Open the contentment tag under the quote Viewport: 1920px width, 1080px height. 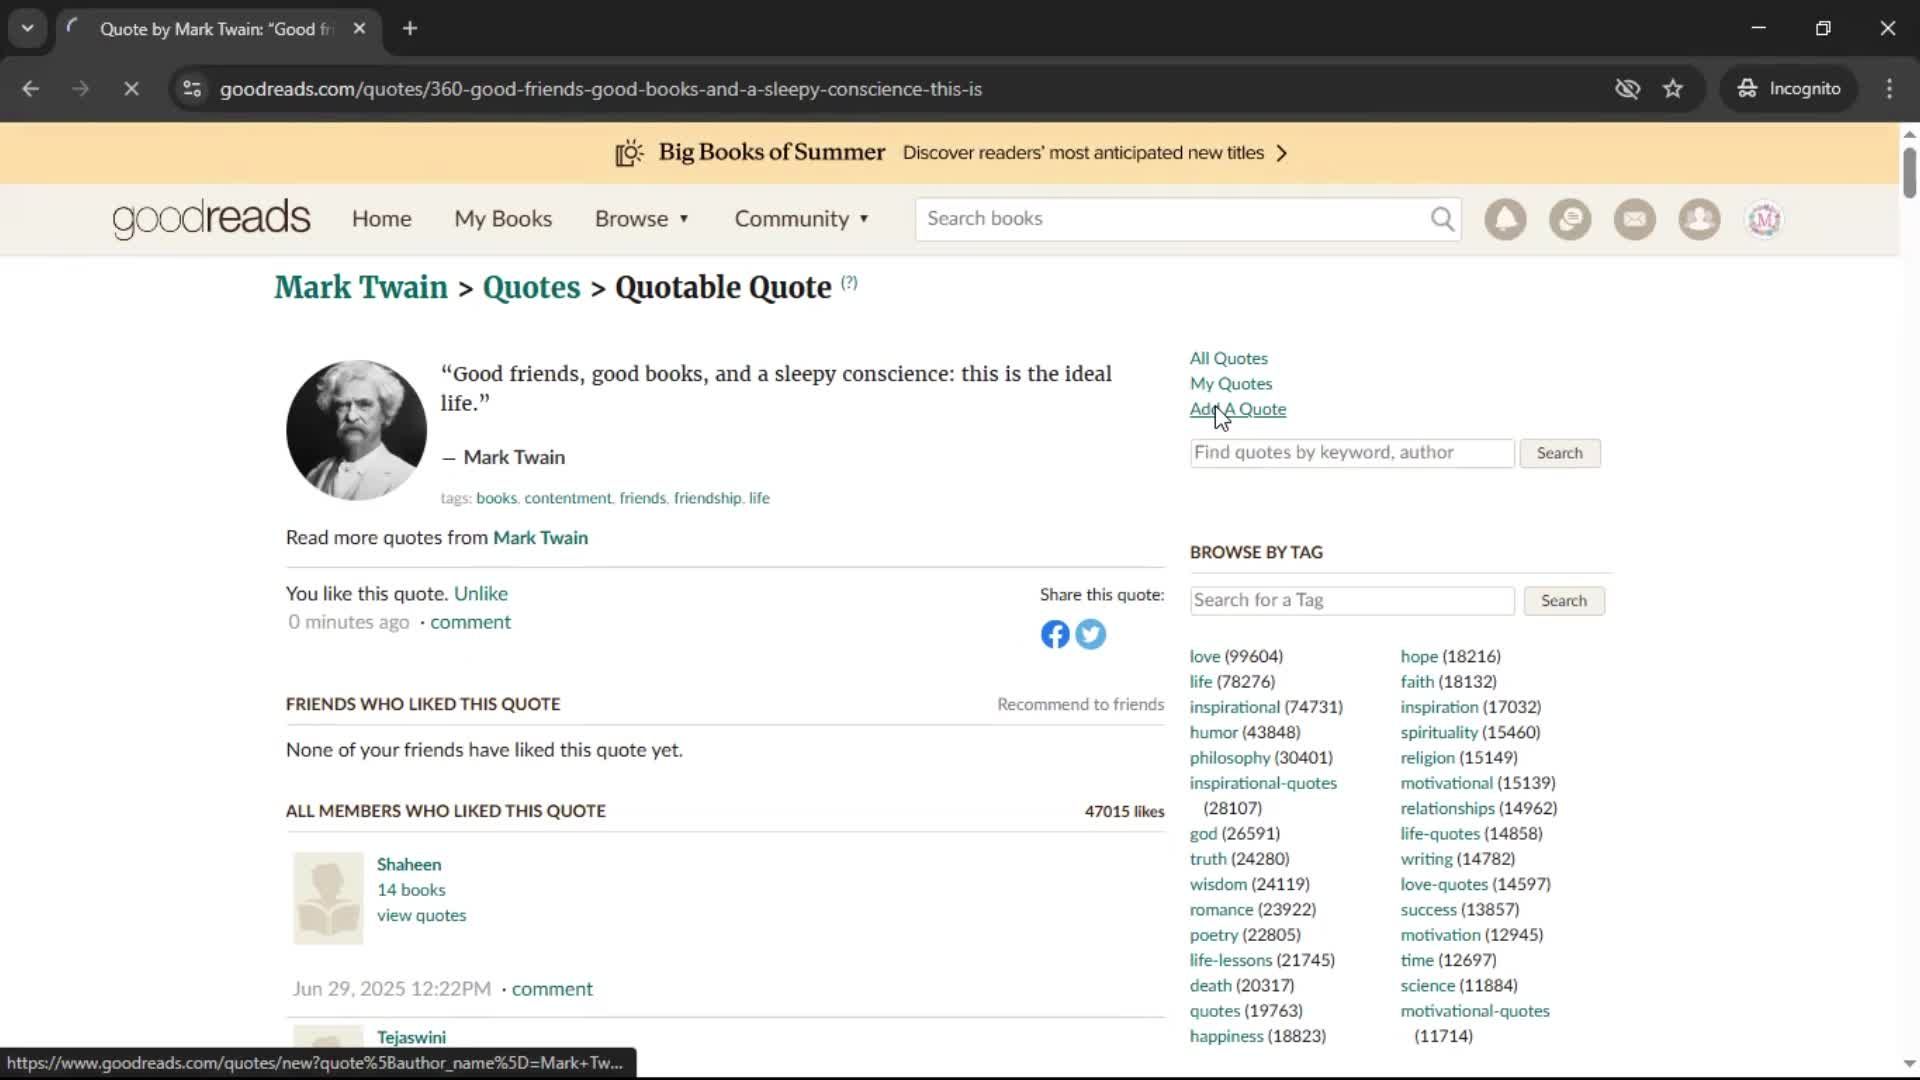tap(567, 498)
